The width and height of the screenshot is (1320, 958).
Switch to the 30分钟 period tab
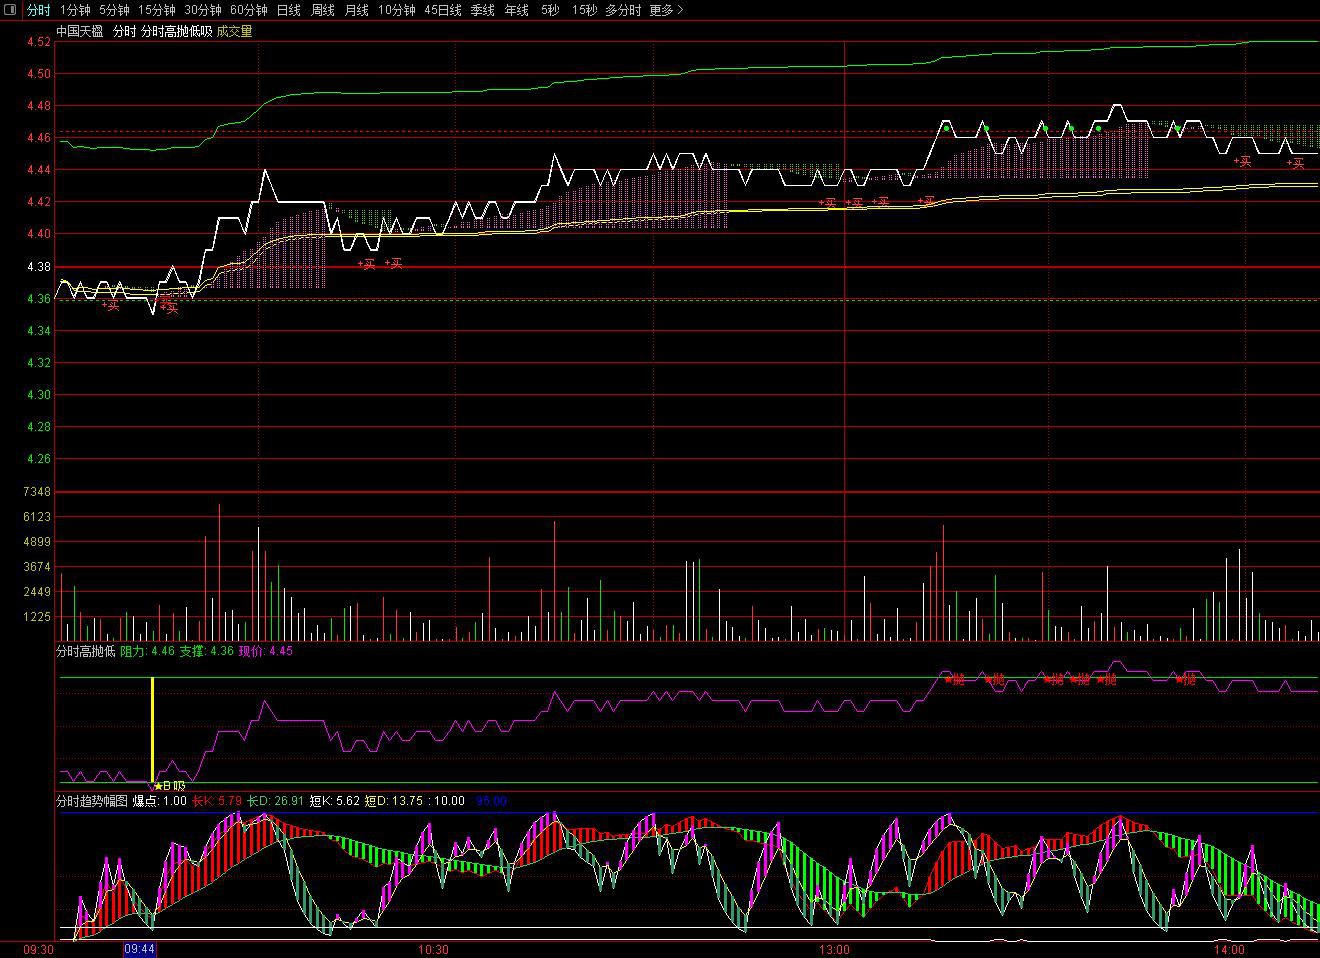(202, 10)
